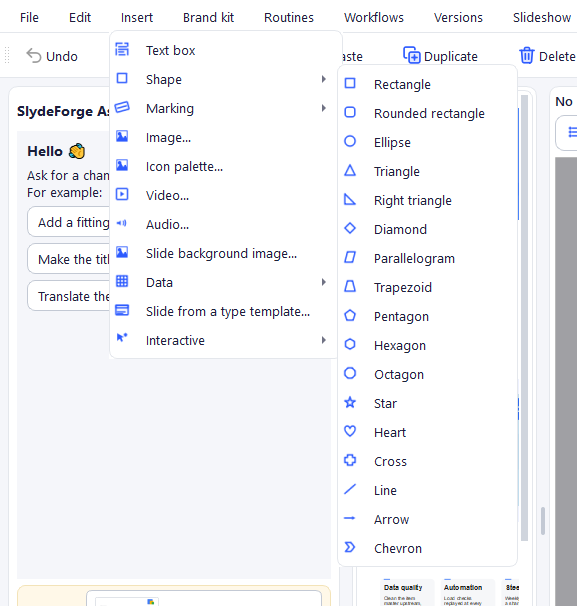577x606 pixels.
Task: Click the Duplicate toolbar icon
Action: (x=412, y=55)
